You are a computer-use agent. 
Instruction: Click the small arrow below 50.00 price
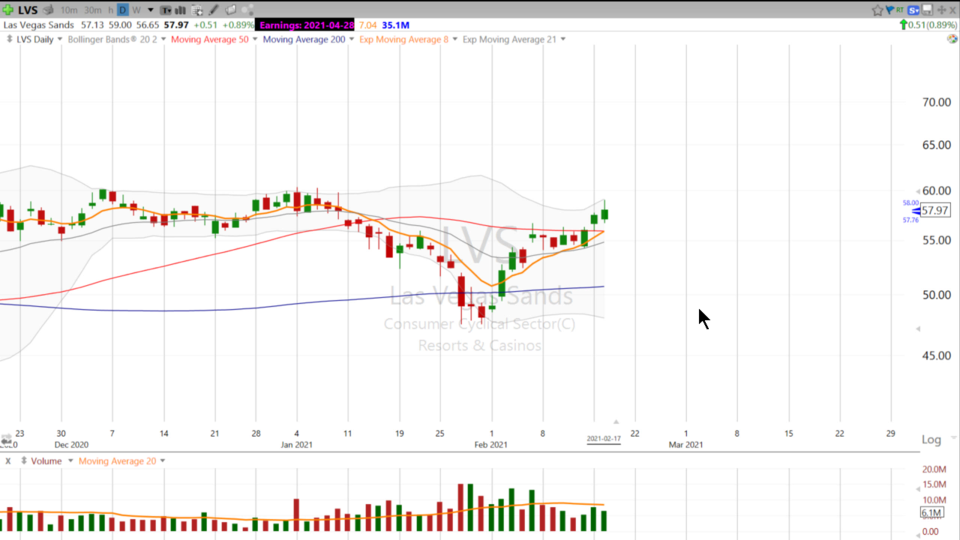(918, 329)
